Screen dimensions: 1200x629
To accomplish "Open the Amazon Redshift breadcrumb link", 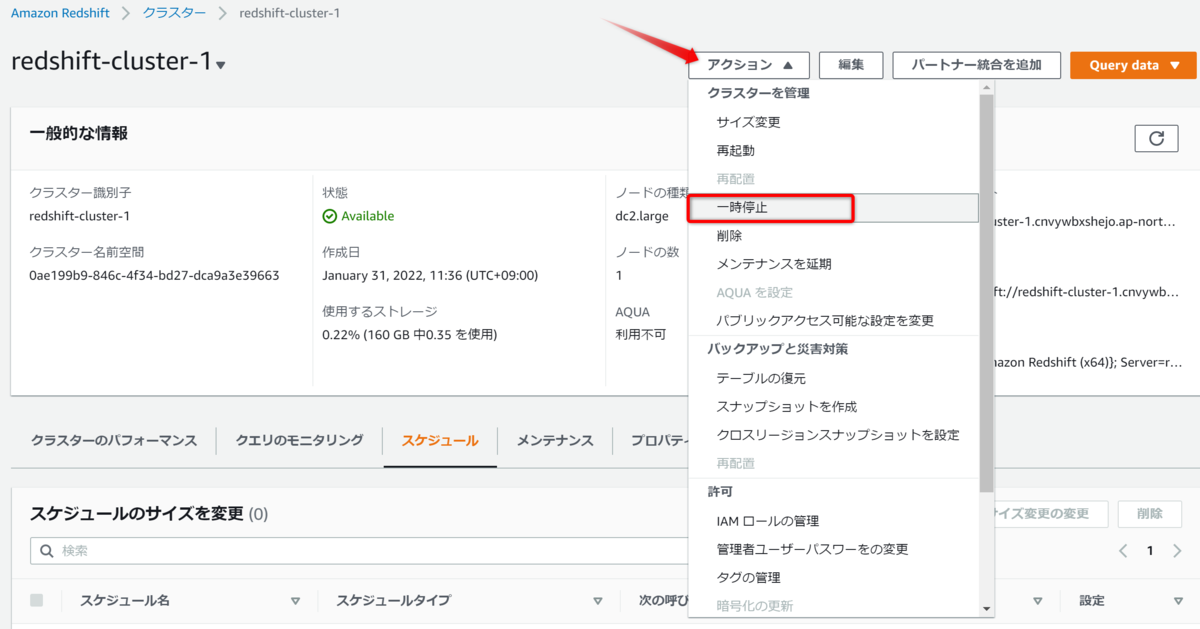I will click(x=60, y=13).
